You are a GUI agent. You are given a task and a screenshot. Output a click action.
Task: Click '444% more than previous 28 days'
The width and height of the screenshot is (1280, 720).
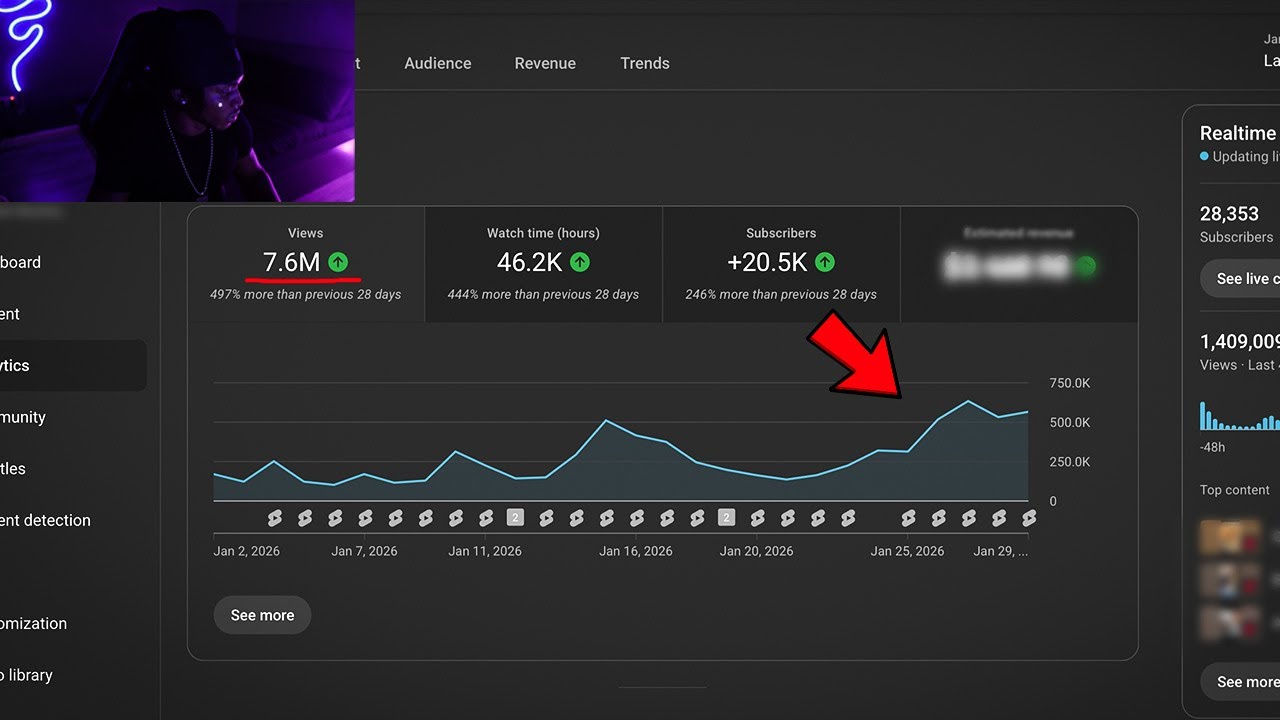(x=543, y=295)
